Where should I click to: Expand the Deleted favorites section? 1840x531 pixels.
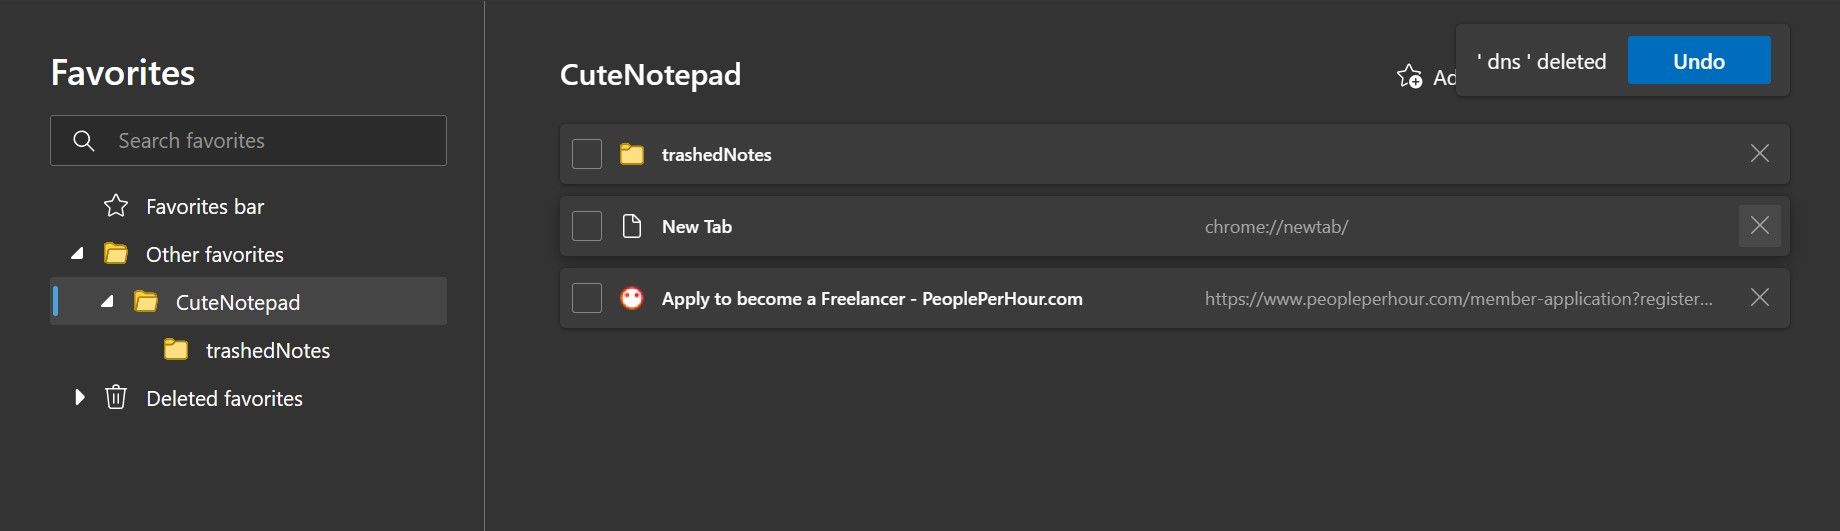(x=79, y=398)
